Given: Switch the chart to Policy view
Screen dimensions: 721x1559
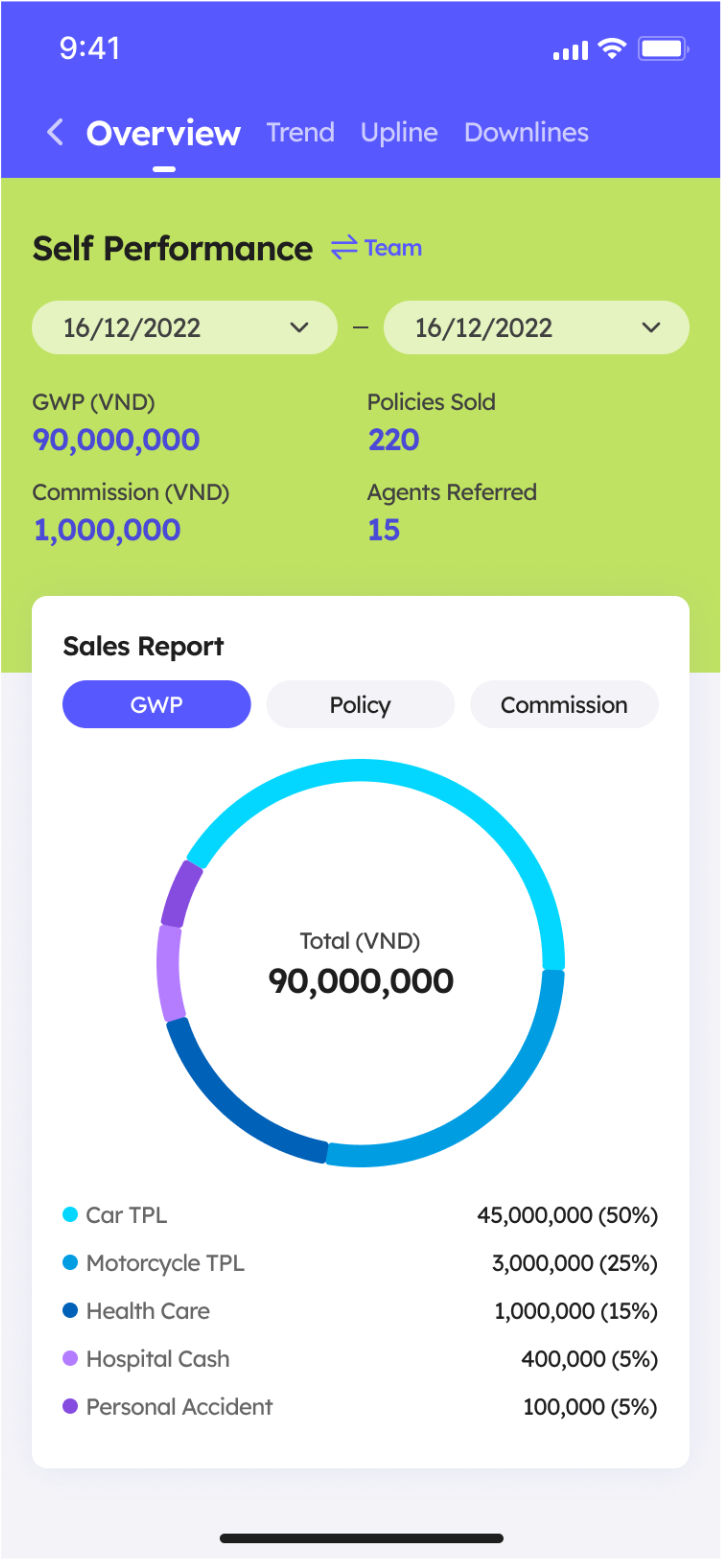Looking at the screenshot, I should pyautogui.click(x=360, y=704).
